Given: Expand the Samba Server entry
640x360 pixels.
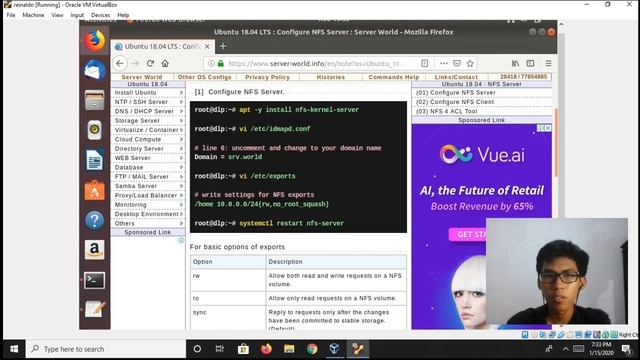Looking at the screenshot, I should (148, 186).
